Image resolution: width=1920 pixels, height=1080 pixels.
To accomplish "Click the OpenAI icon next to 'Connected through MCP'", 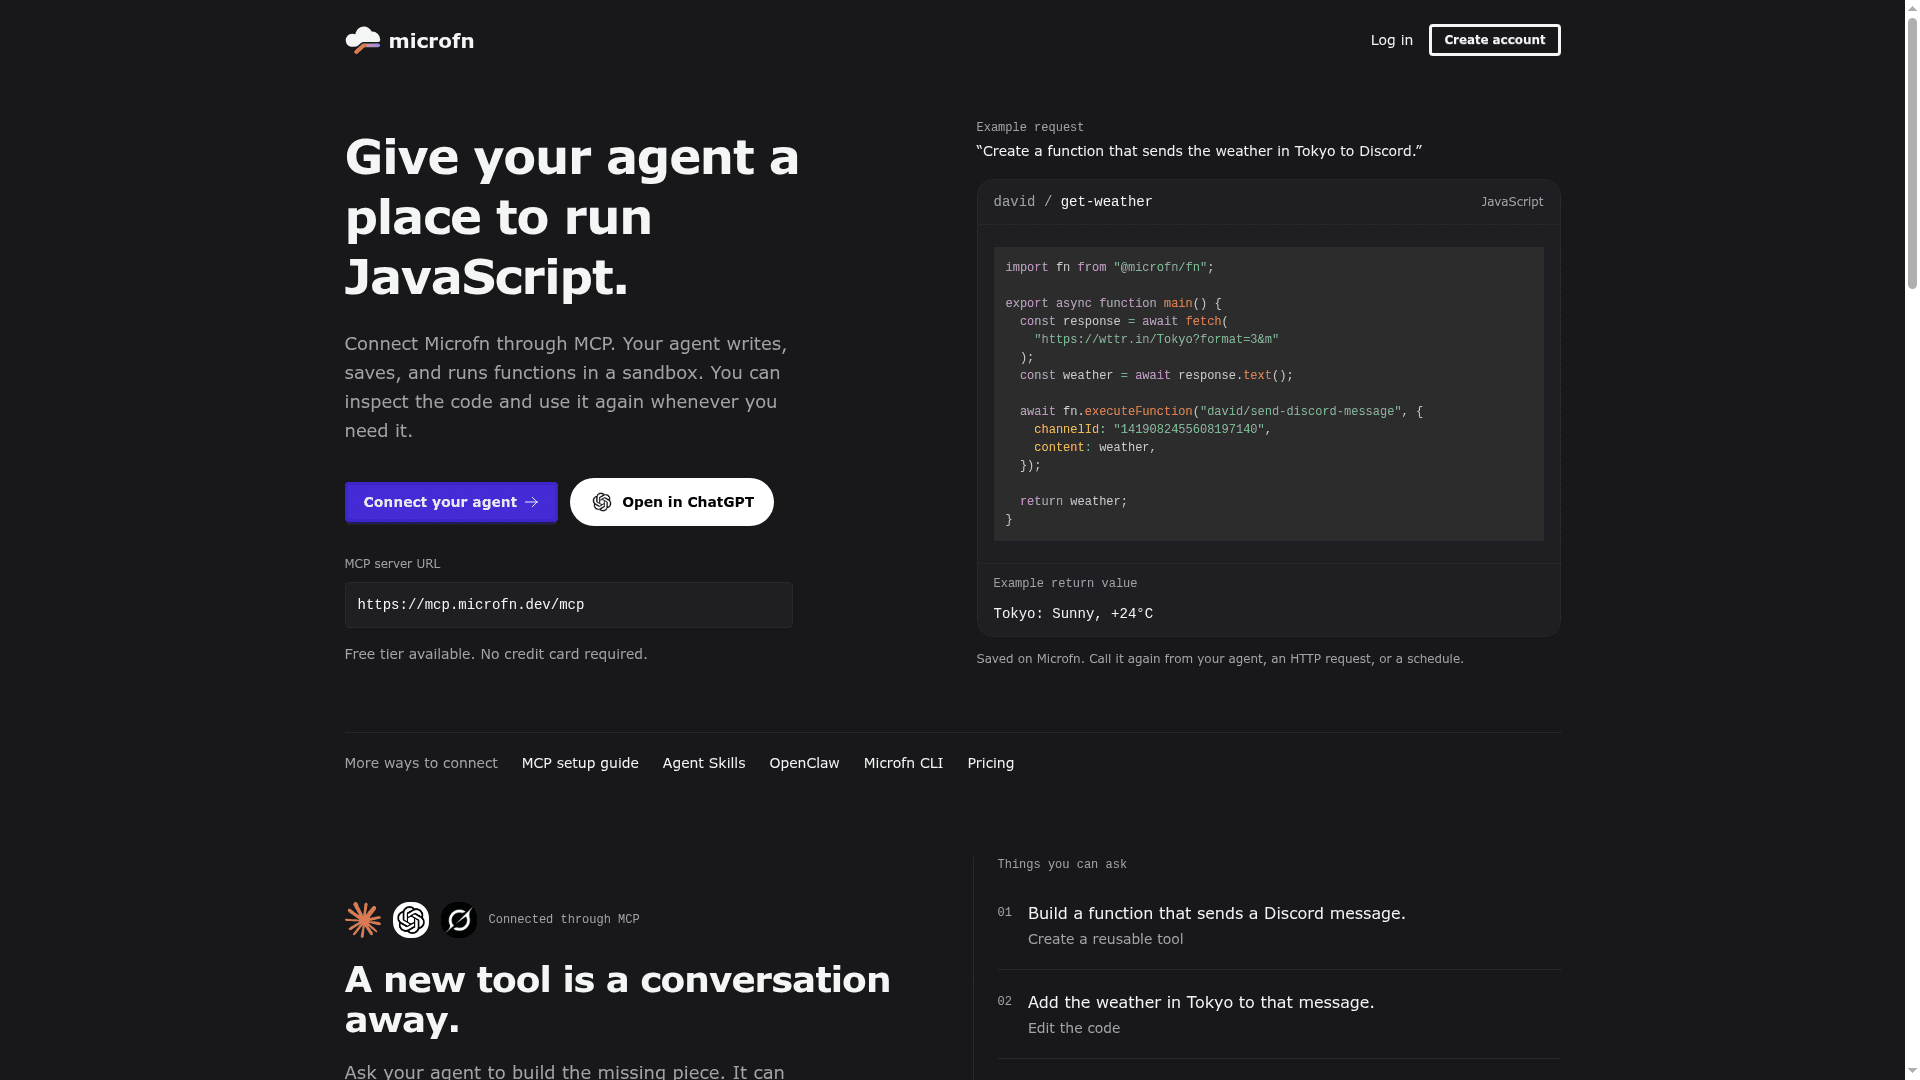I will click(x=411, y=920).
